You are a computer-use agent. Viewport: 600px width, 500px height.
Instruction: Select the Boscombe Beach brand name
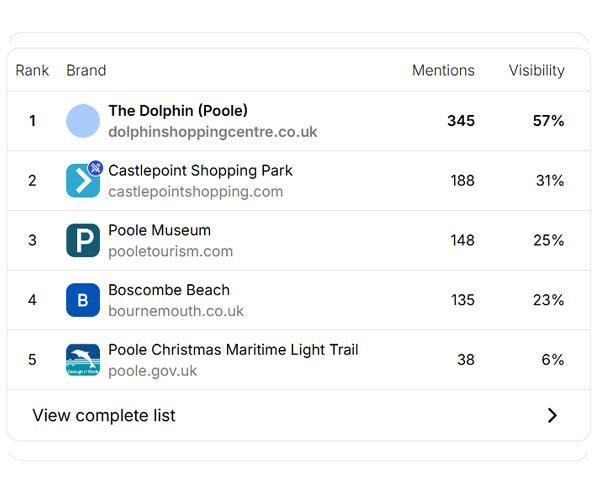(x=169, y=290)
